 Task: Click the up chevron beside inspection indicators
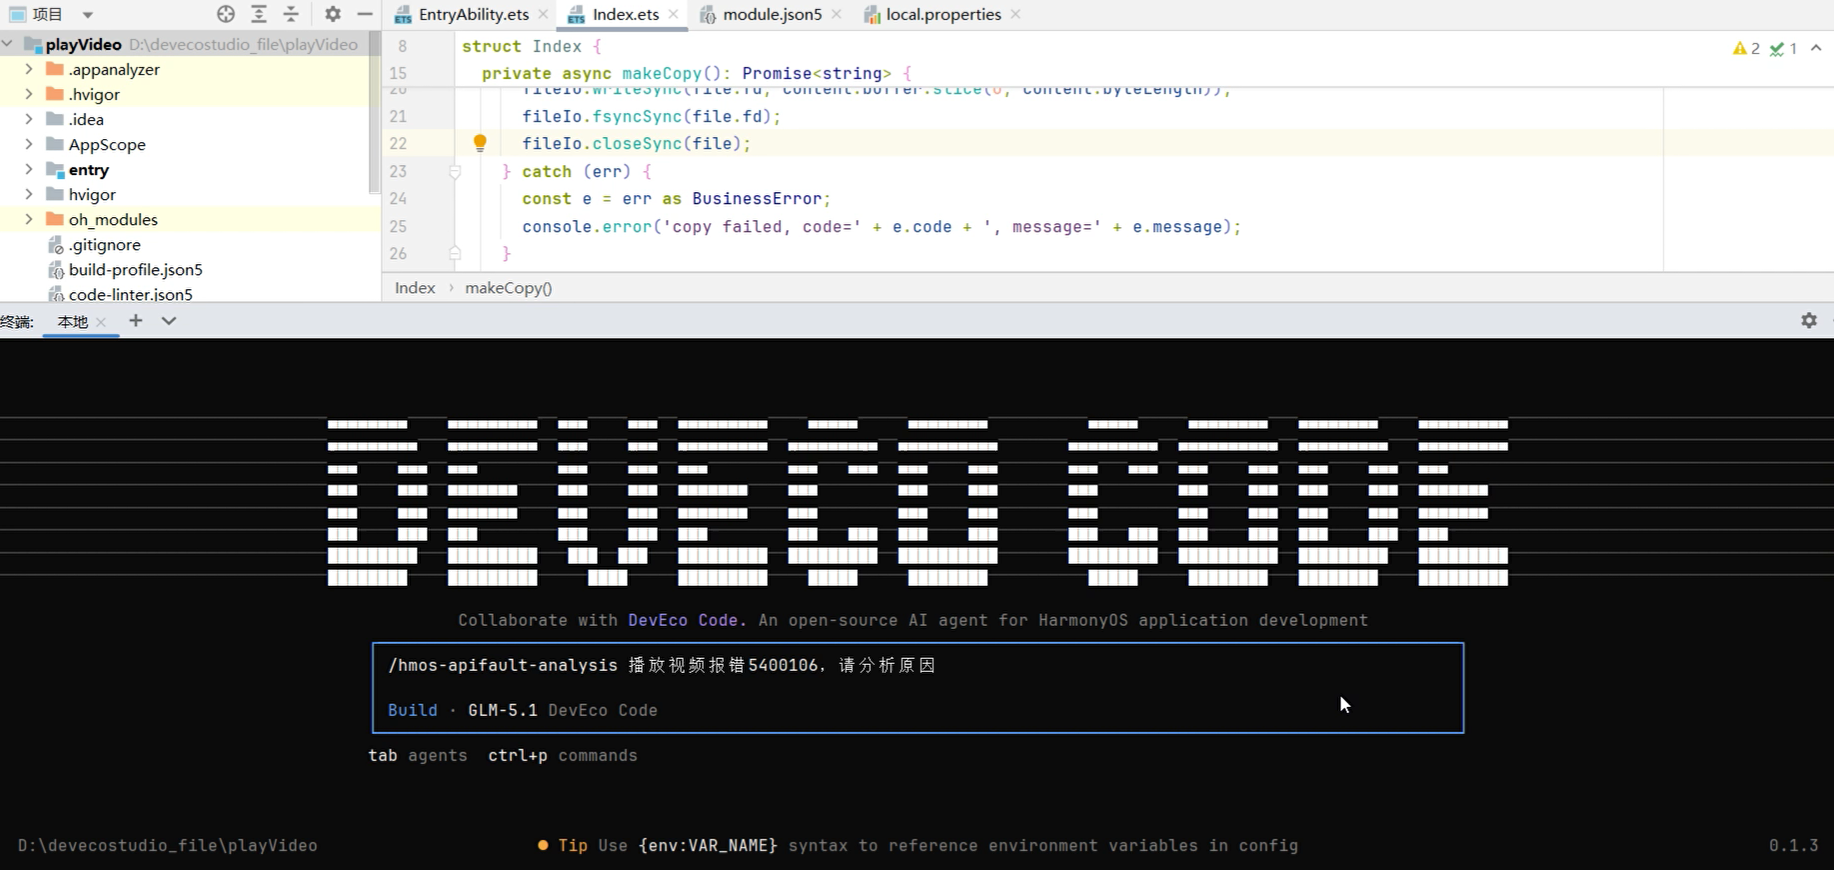1816,48
